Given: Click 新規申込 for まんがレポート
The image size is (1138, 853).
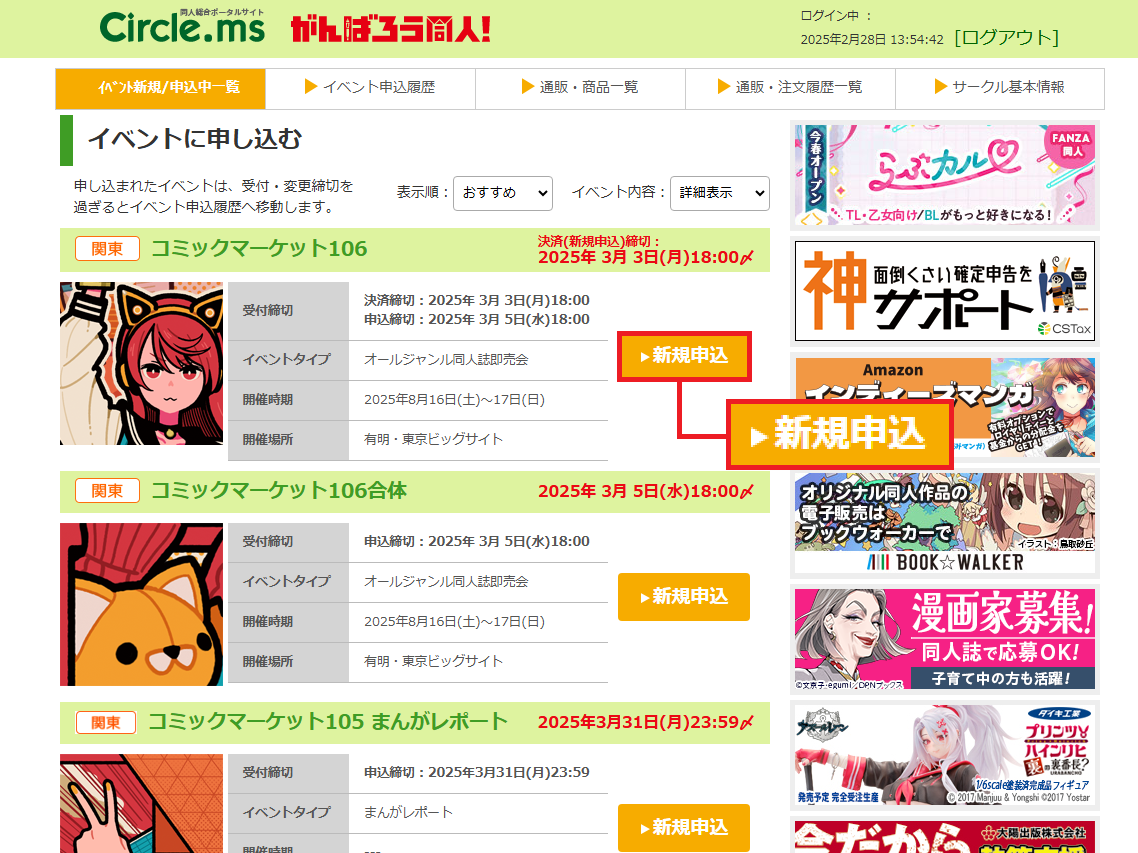Looking at the screenshot, I should pos(684,828).
